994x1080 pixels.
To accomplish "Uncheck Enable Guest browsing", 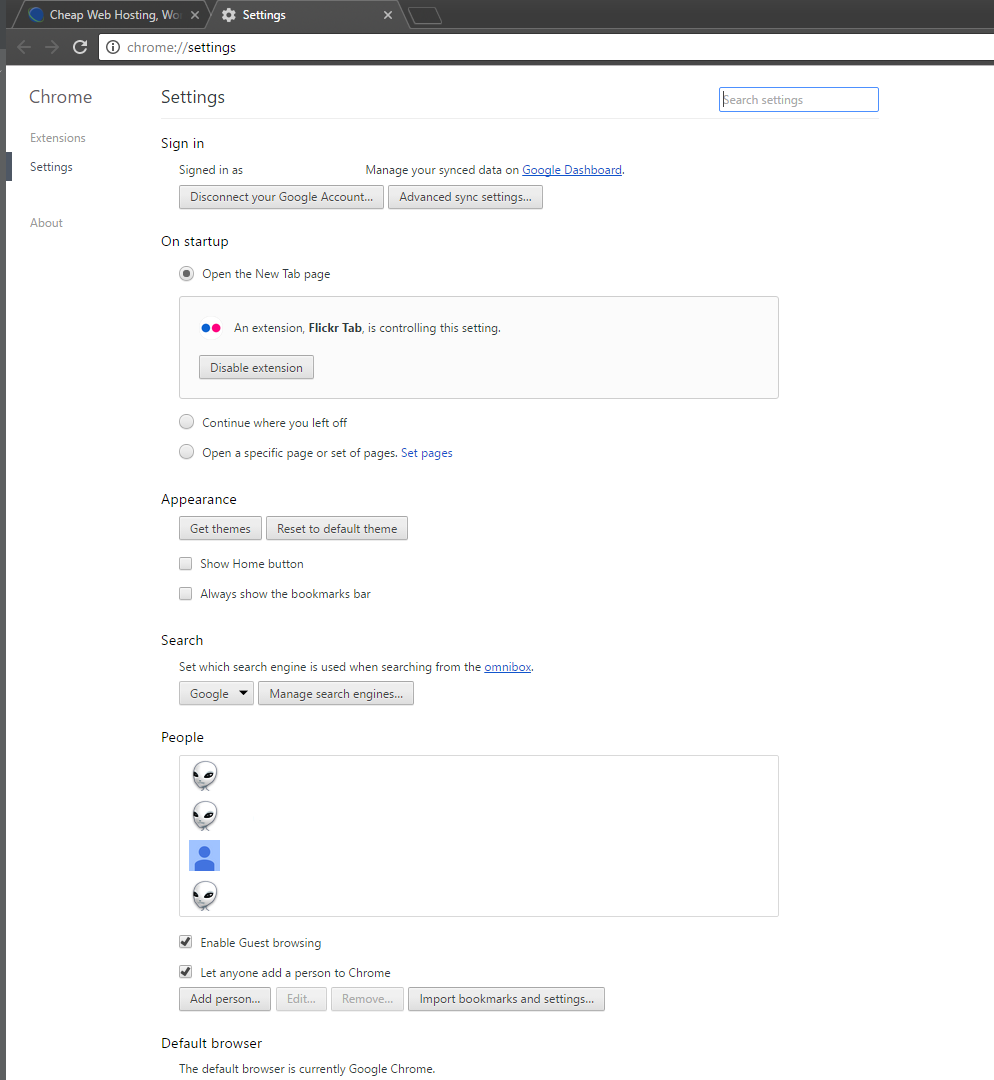I will pyautogui.click(x=185, y=942).
